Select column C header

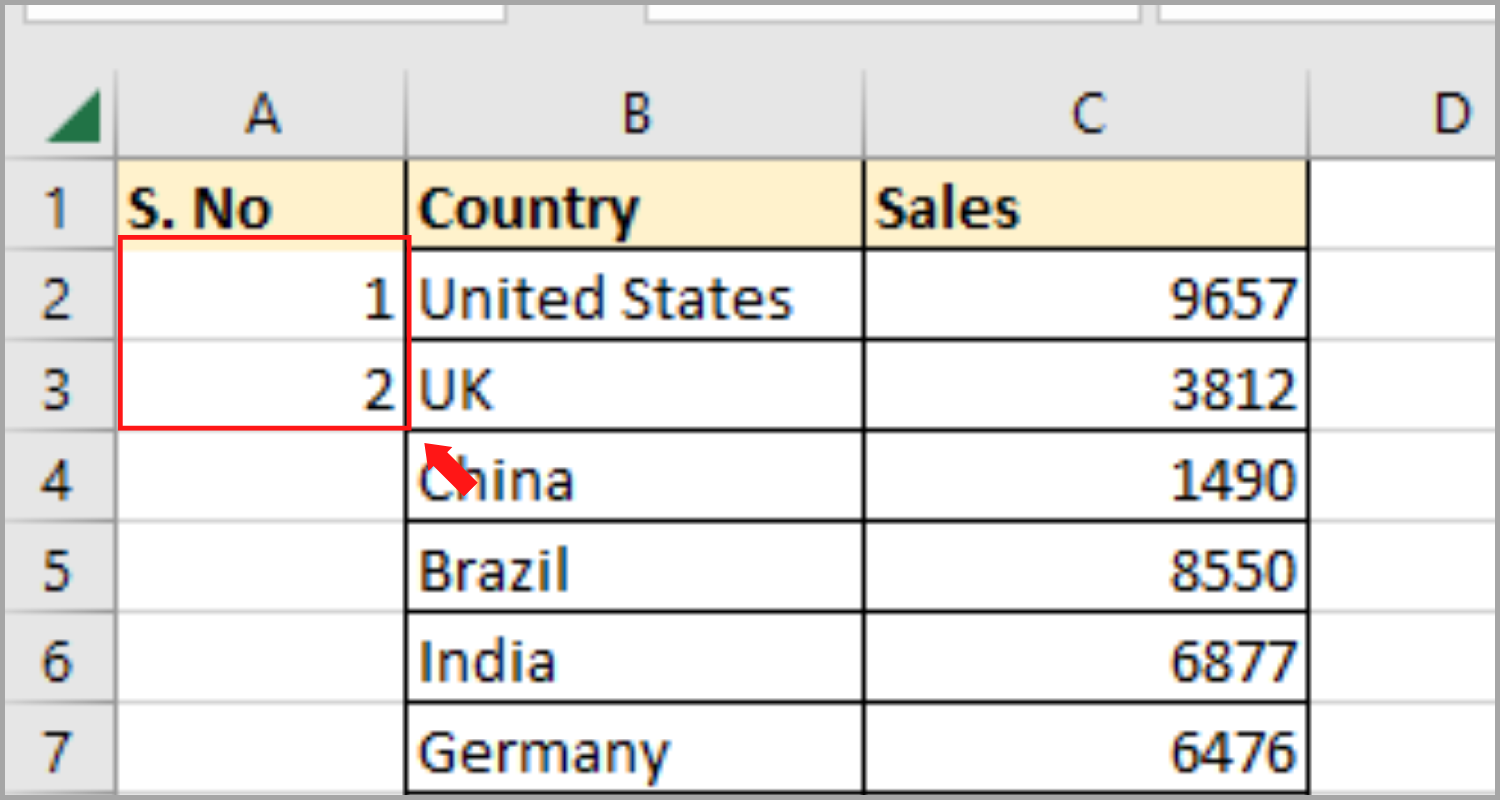pos(1086,114)
